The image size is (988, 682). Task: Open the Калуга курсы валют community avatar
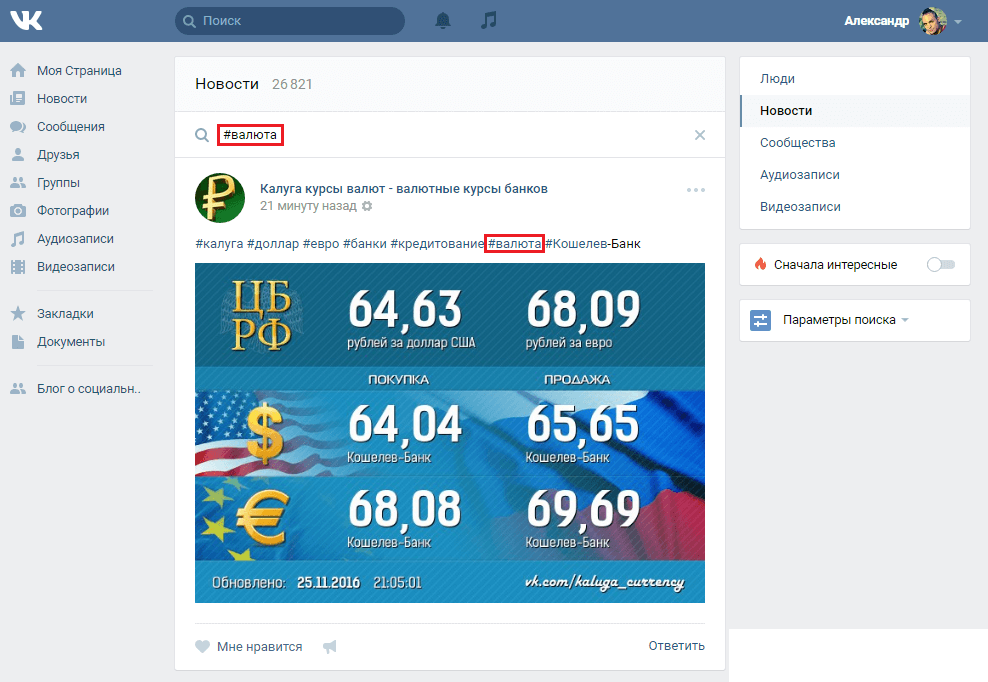point(220,198)
